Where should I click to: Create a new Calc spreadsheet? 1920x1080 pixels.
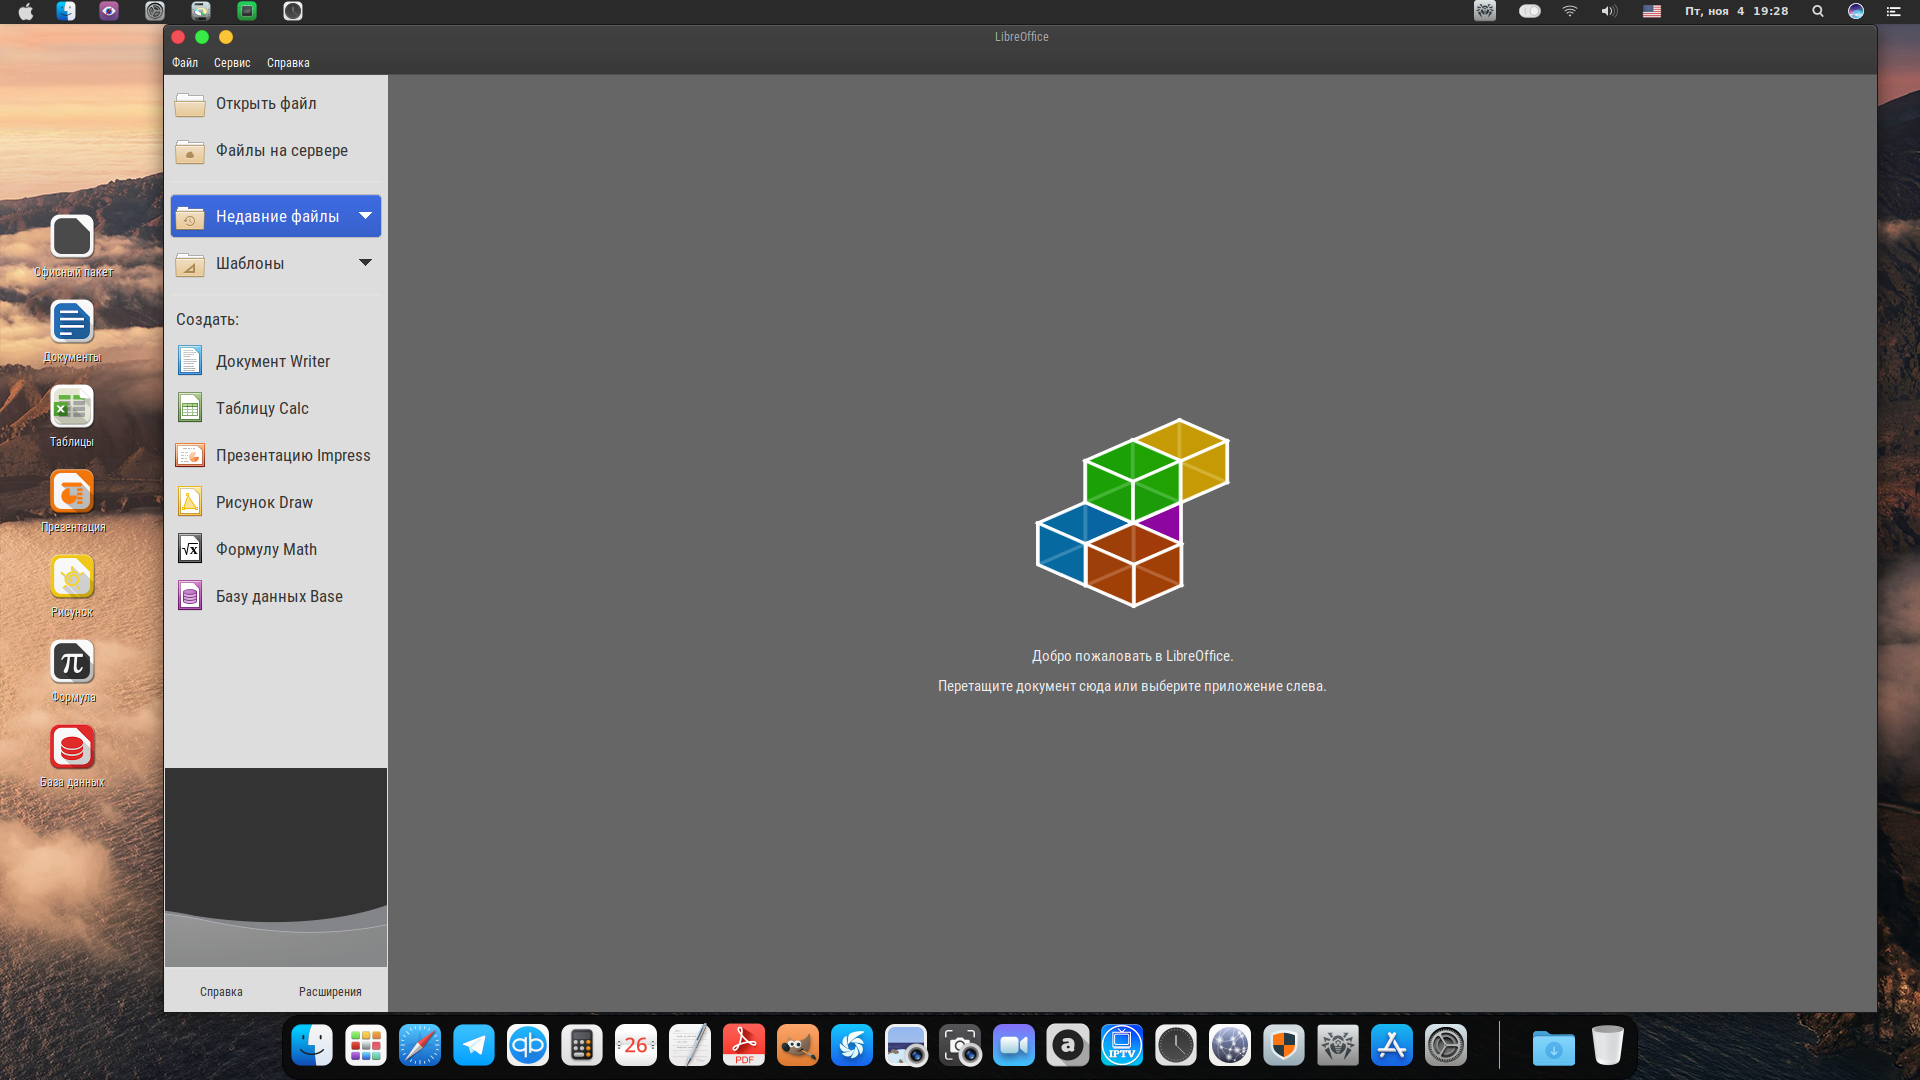(262, 408)
